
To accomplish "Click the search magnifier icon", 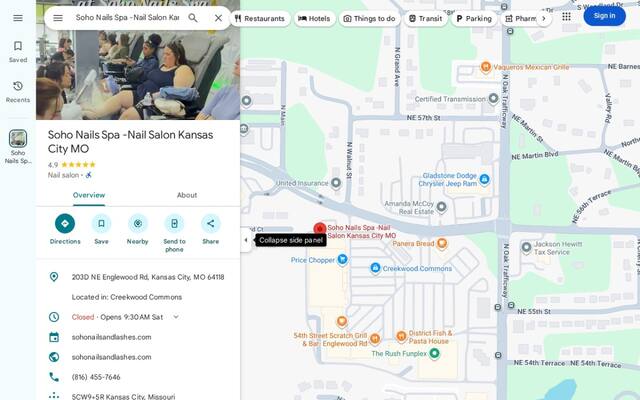I will coord(193,18).
